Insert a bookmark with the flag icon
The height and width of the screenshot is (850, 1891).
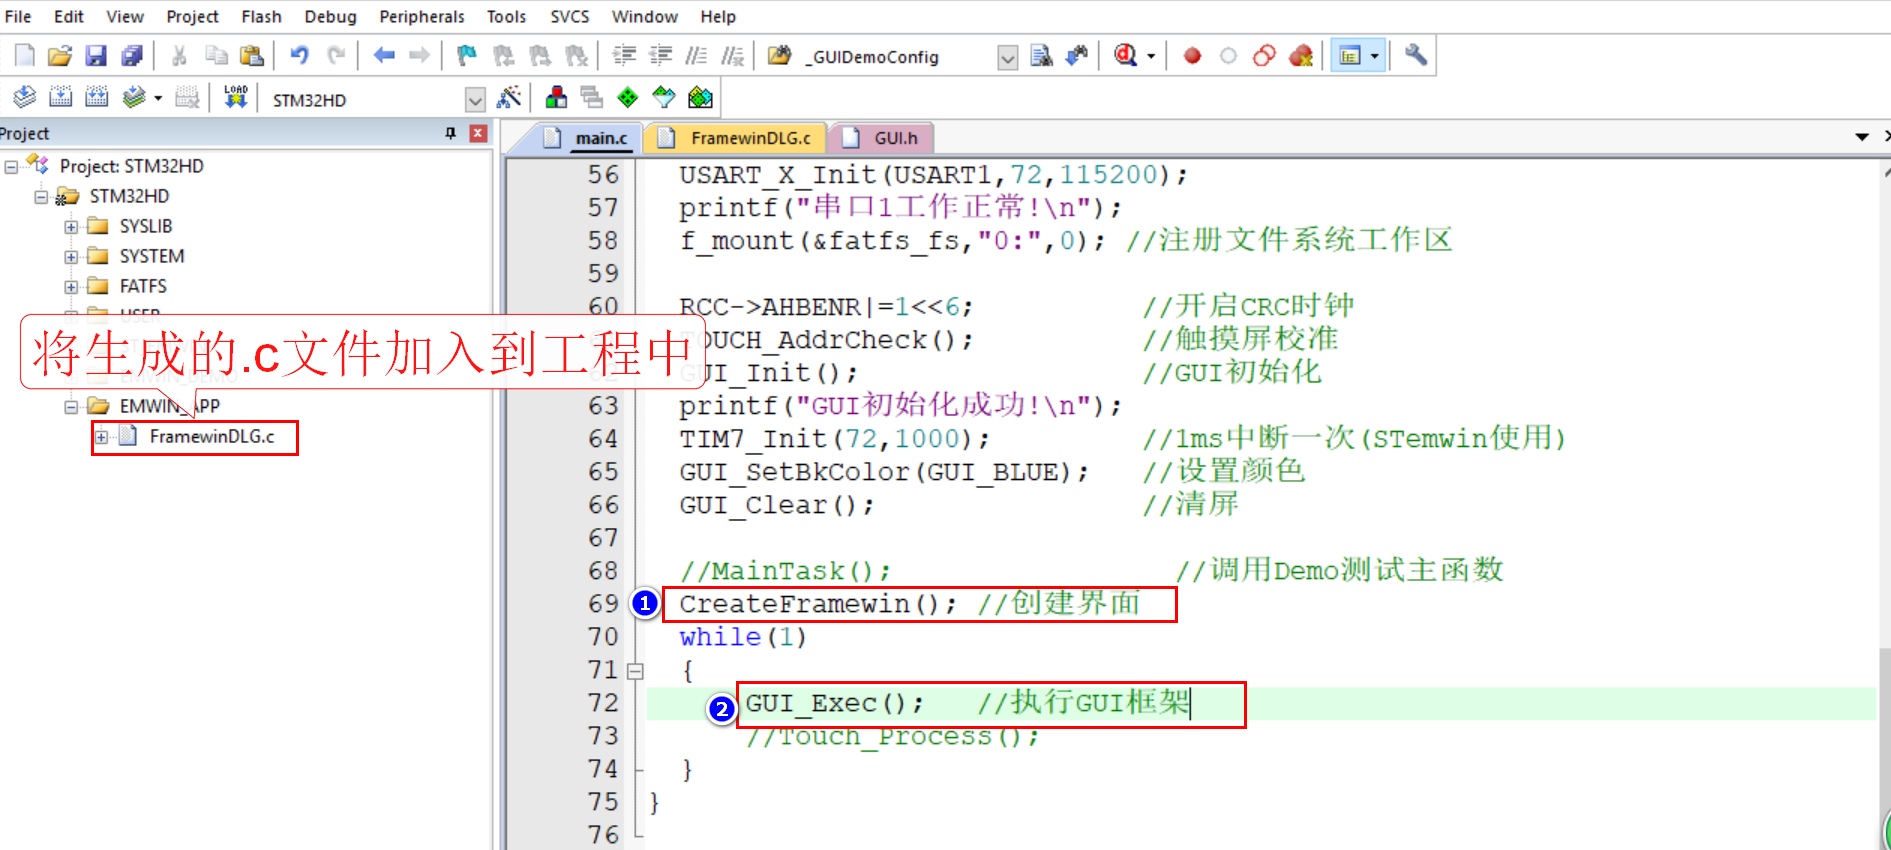click(467, 56)
